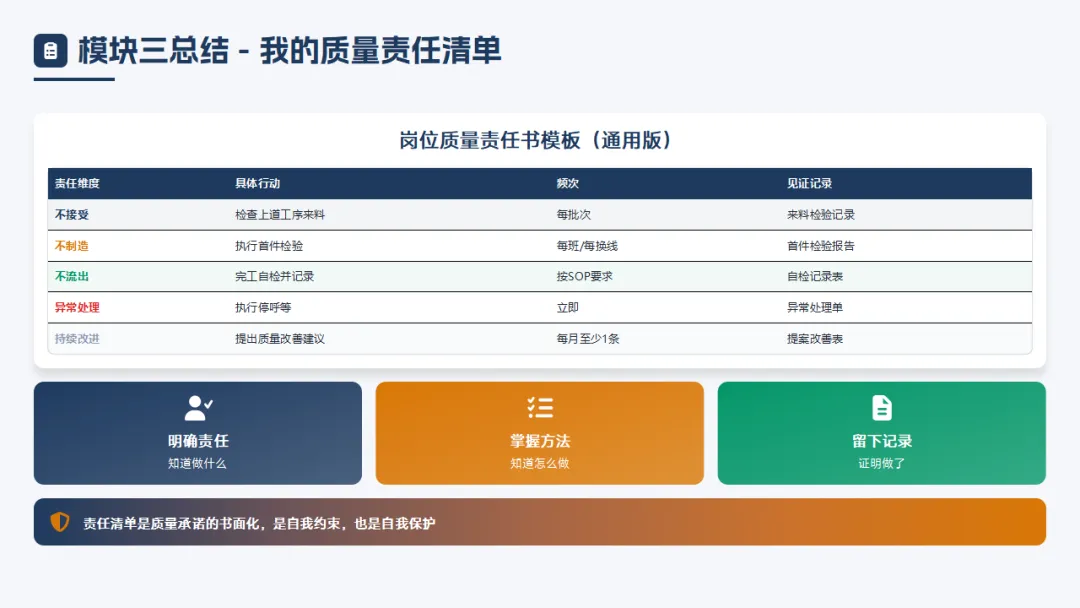Click the 频次 column header
This screenshot has width=1080, height=608.
[x=568, y=183]
